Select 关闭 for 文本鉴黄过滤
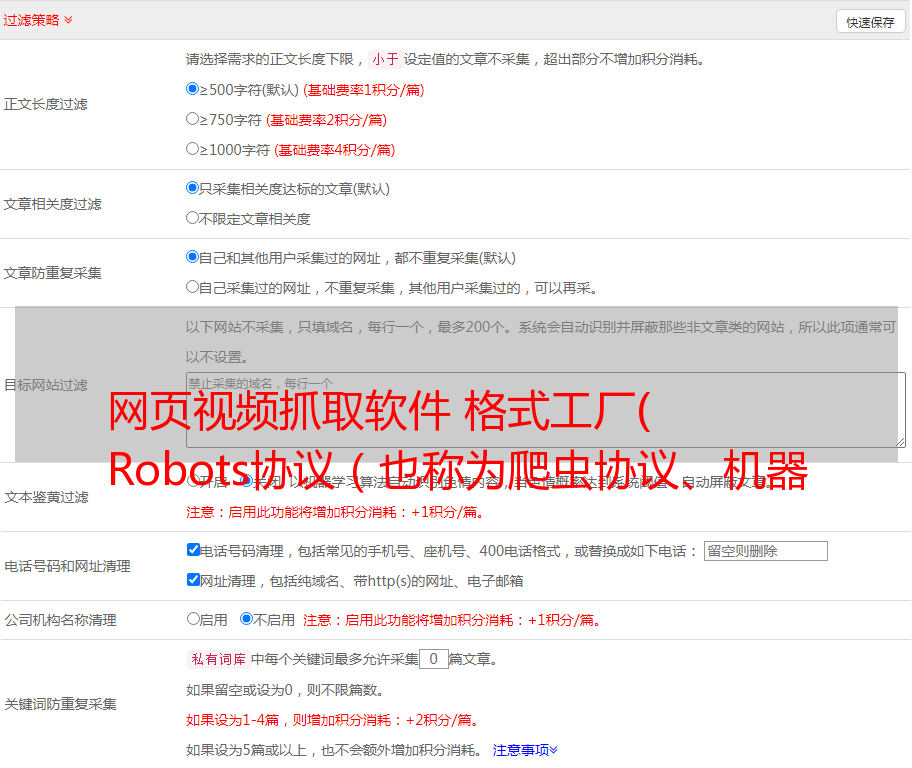The image size is (912, 768). pyautogui.click(x=247, y=481)
